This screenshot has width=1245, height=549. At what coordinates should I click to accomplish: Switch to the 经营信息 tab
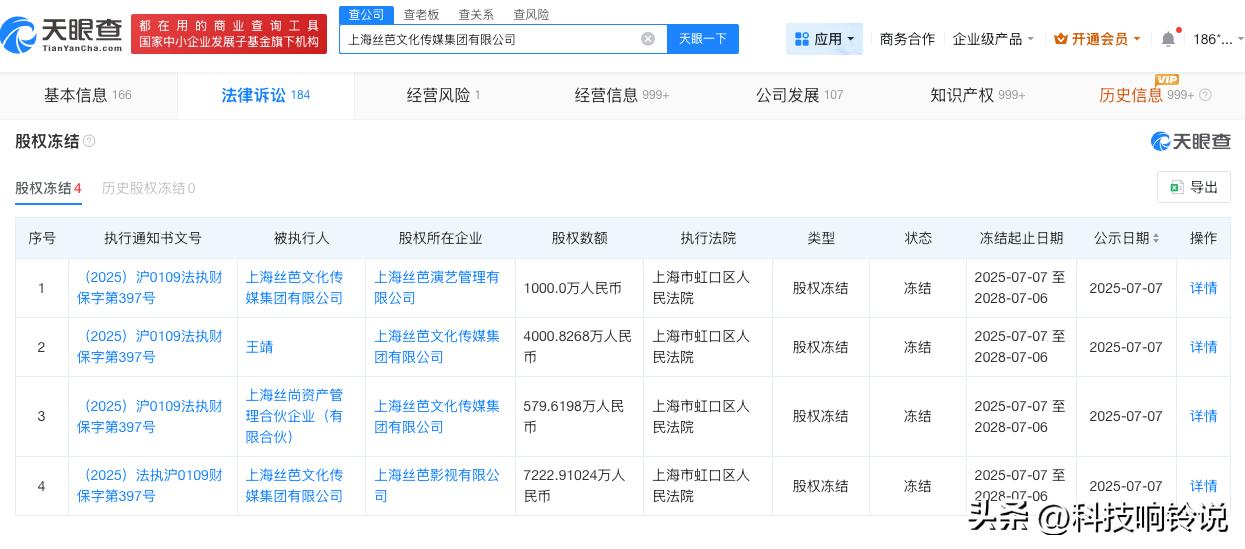tap(621, 95)
